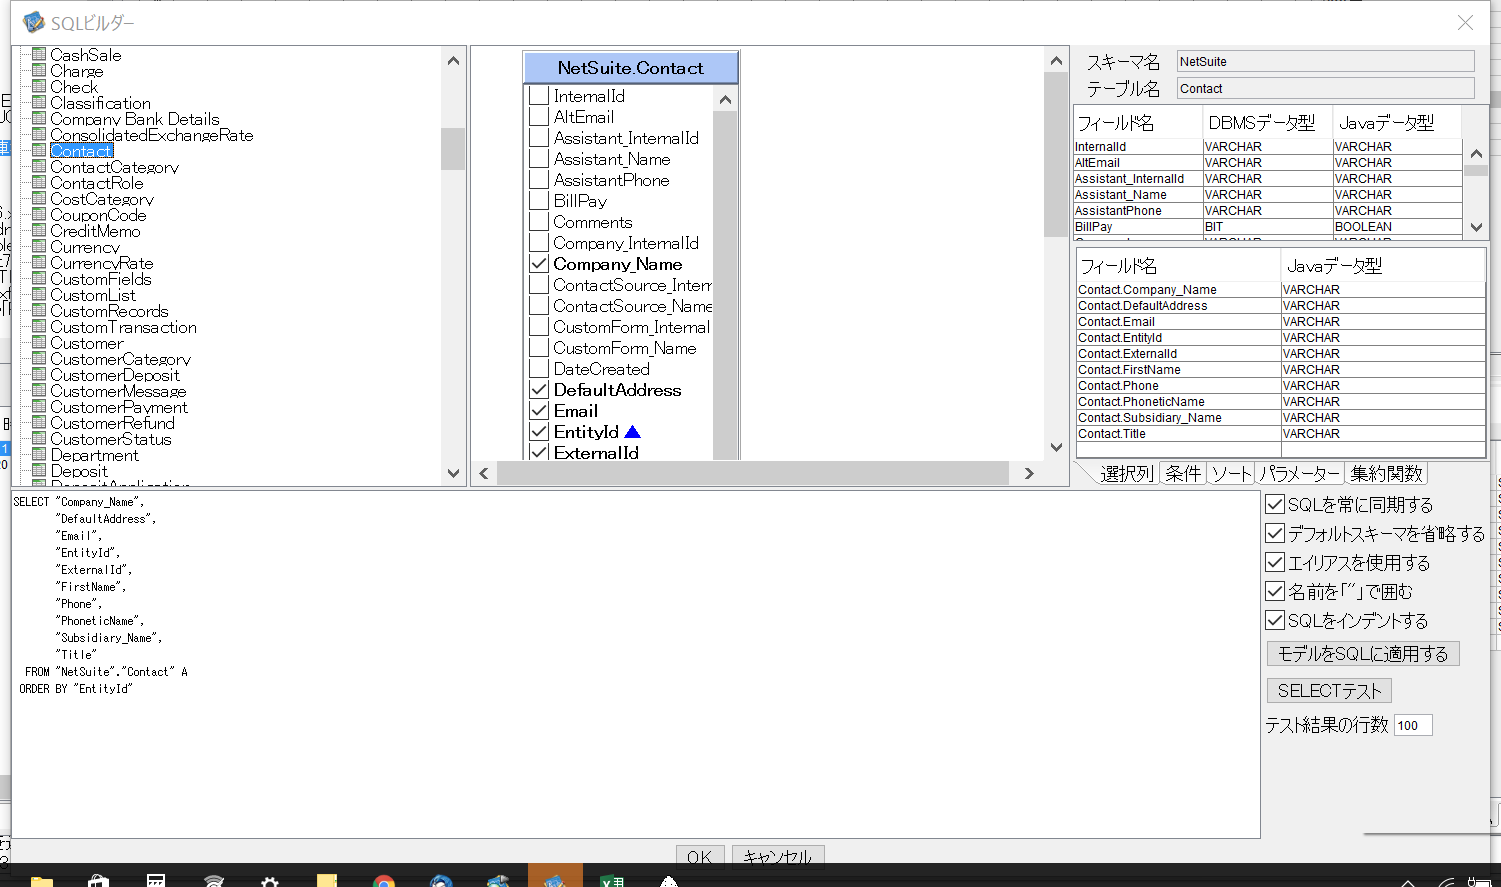Image resolution: width=1501 pixels, height=887 pixels.
Task: Click the table icon beside ContactRole
Action: pyautogui.click(x=39, y=182)
